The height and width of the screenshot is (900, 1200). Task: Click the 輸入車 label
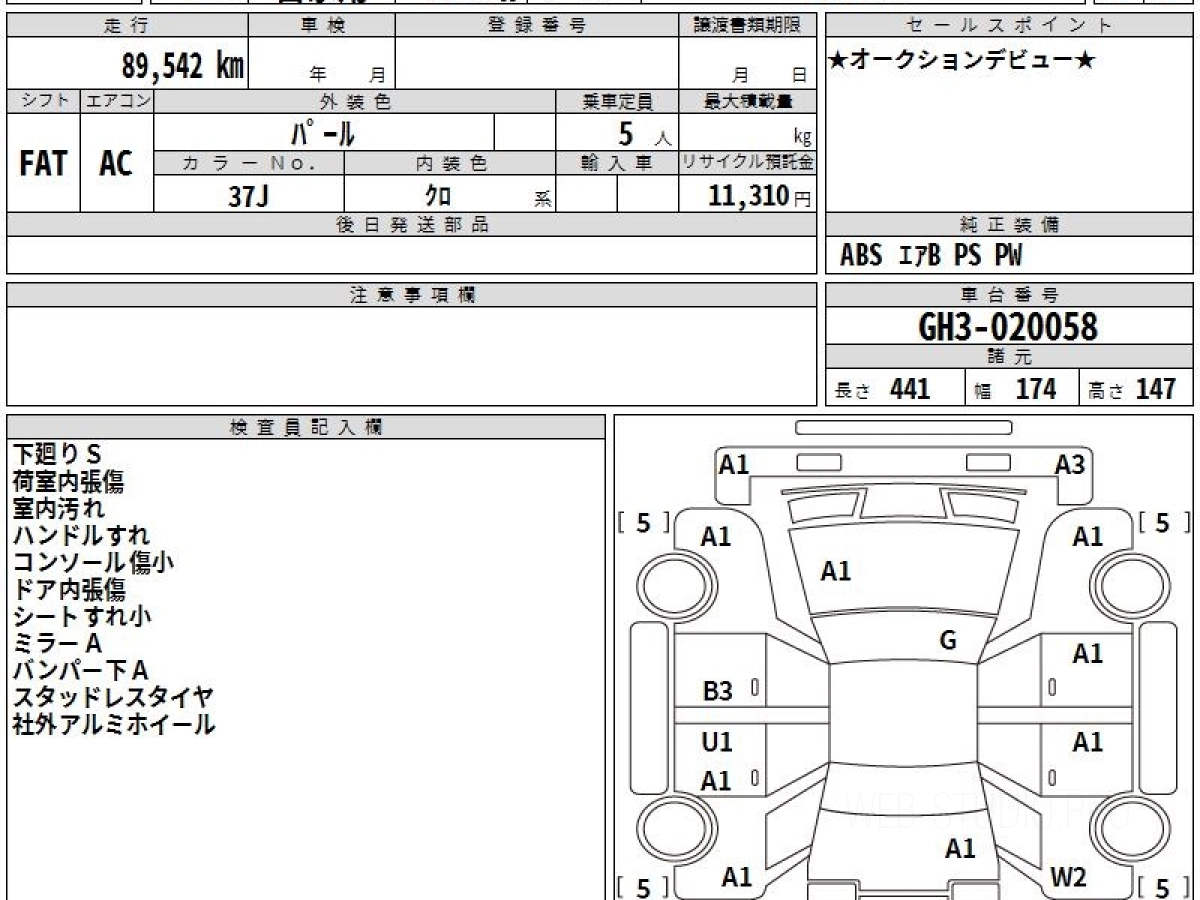tap(617, 164)
